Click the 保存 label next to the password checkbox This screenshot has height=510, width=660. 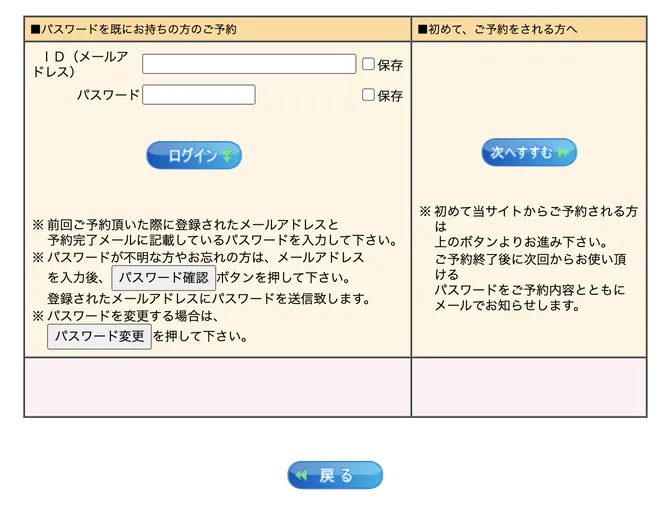pos(390,96)
